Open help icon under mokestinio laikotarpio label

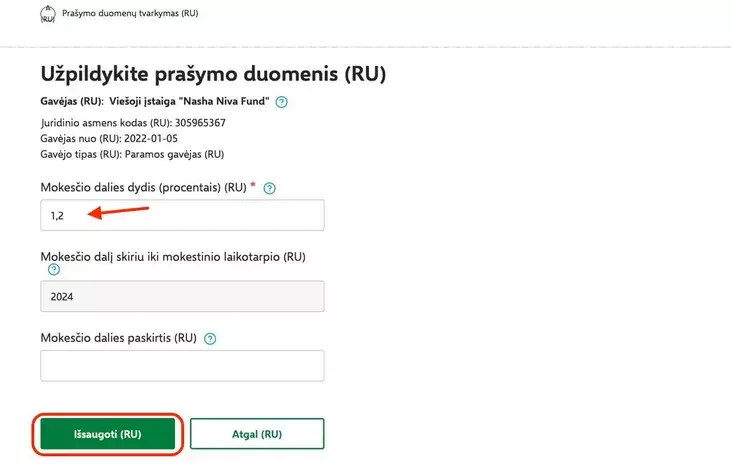pyautogui.click(x=53, y=269)
